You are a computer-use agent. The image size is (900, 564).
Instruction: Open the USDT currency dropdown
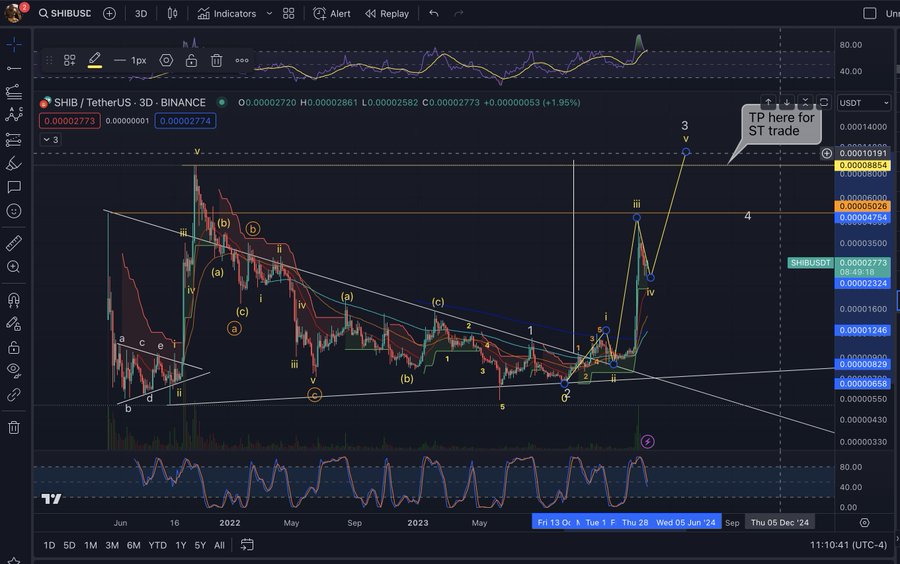[x=864, y=103]
